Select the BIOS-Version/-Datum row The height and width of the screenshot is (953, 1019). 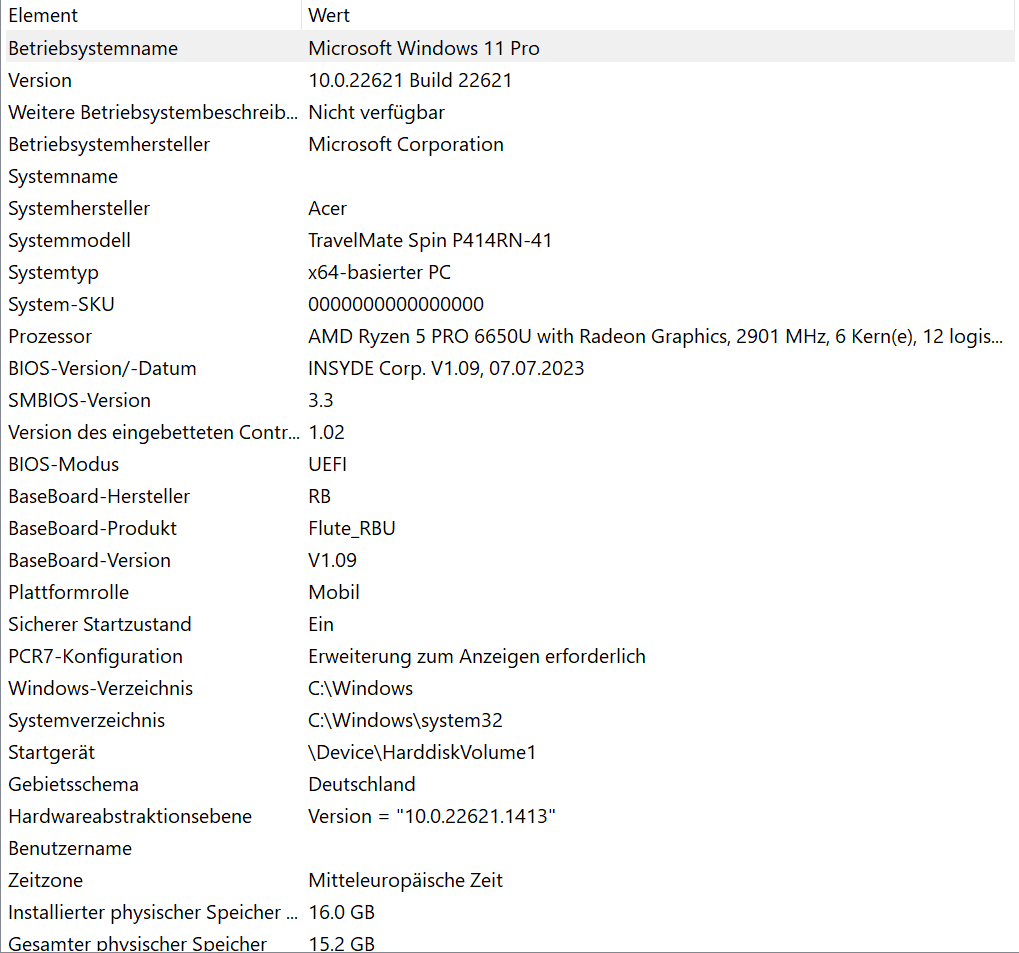coord(510,369)
